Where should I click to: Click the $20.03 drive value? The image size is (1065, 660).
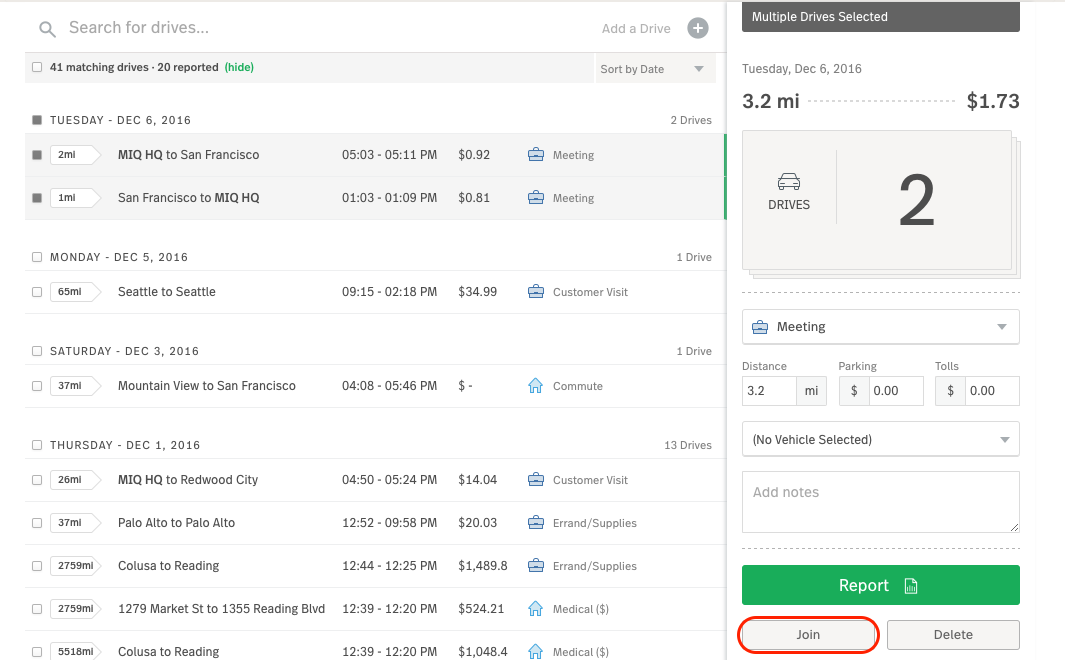477,523
